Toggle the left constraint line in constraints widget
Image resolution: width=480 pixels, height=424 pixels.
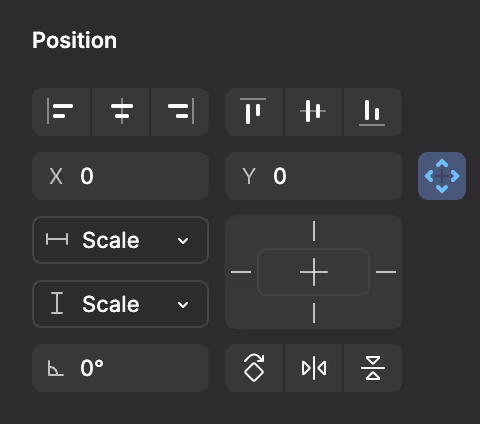(x=241, y=272)
